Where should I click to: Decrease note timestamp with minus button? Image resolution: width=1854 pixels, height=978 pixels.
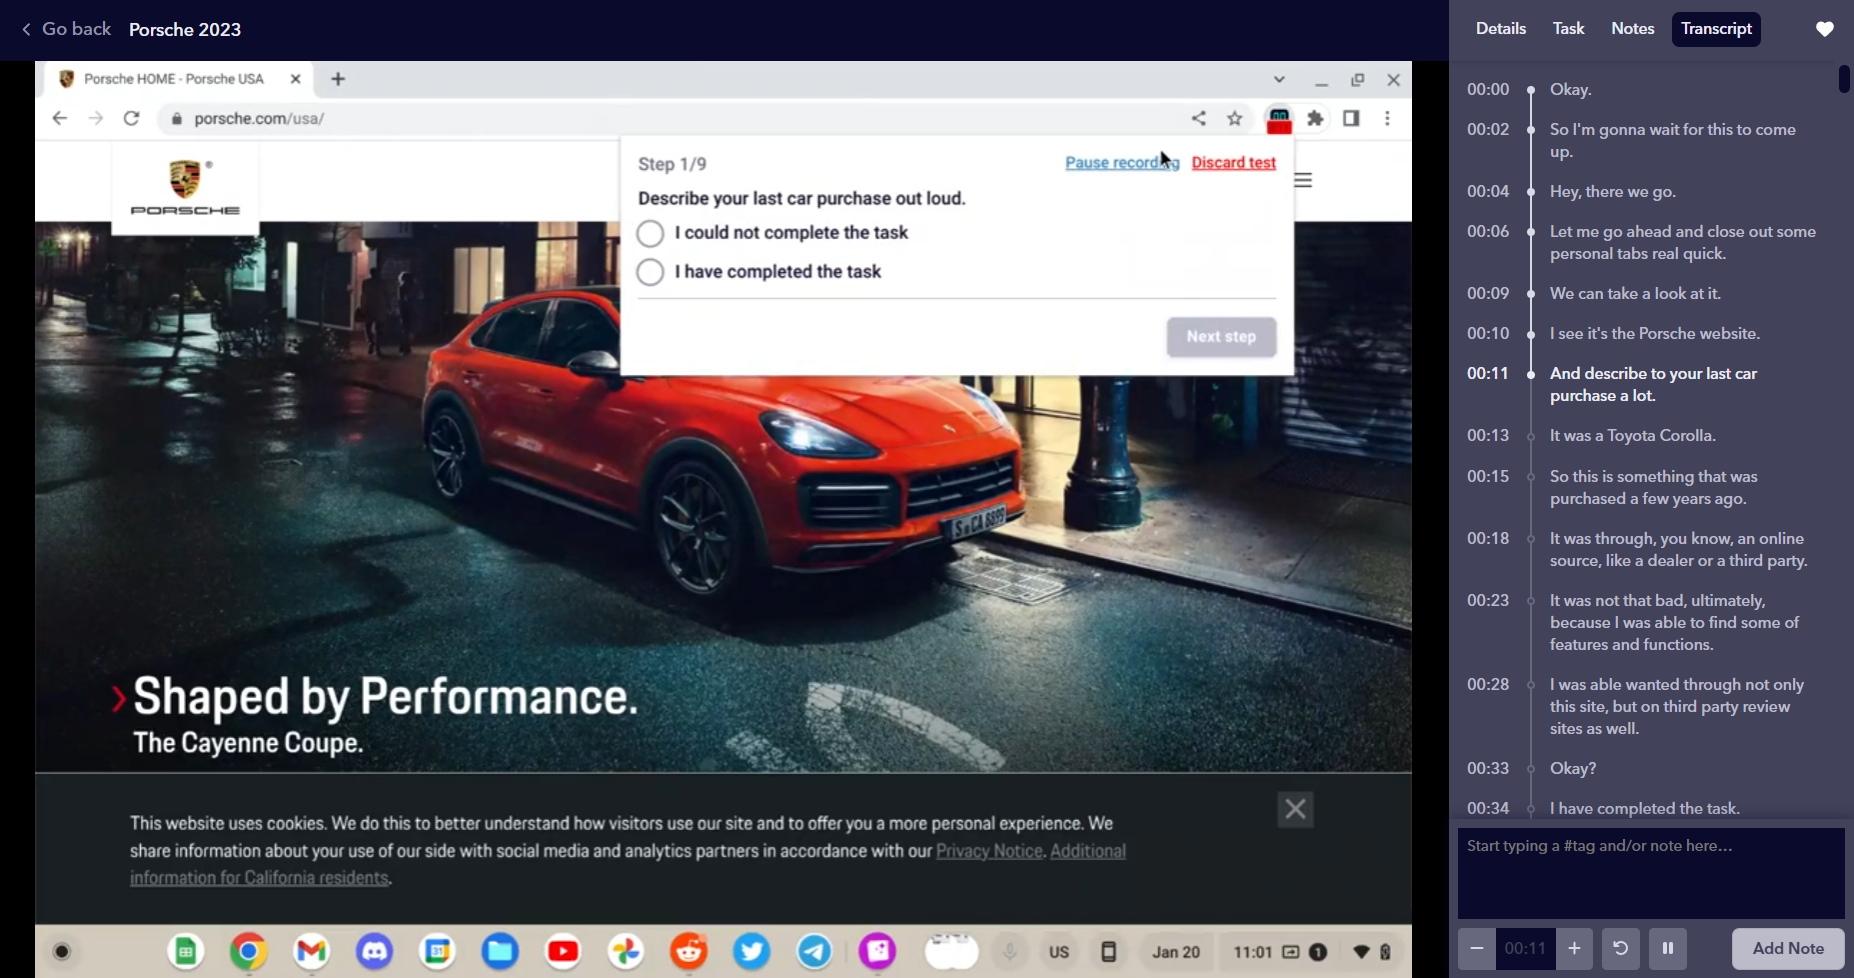tap(1476, 948)
